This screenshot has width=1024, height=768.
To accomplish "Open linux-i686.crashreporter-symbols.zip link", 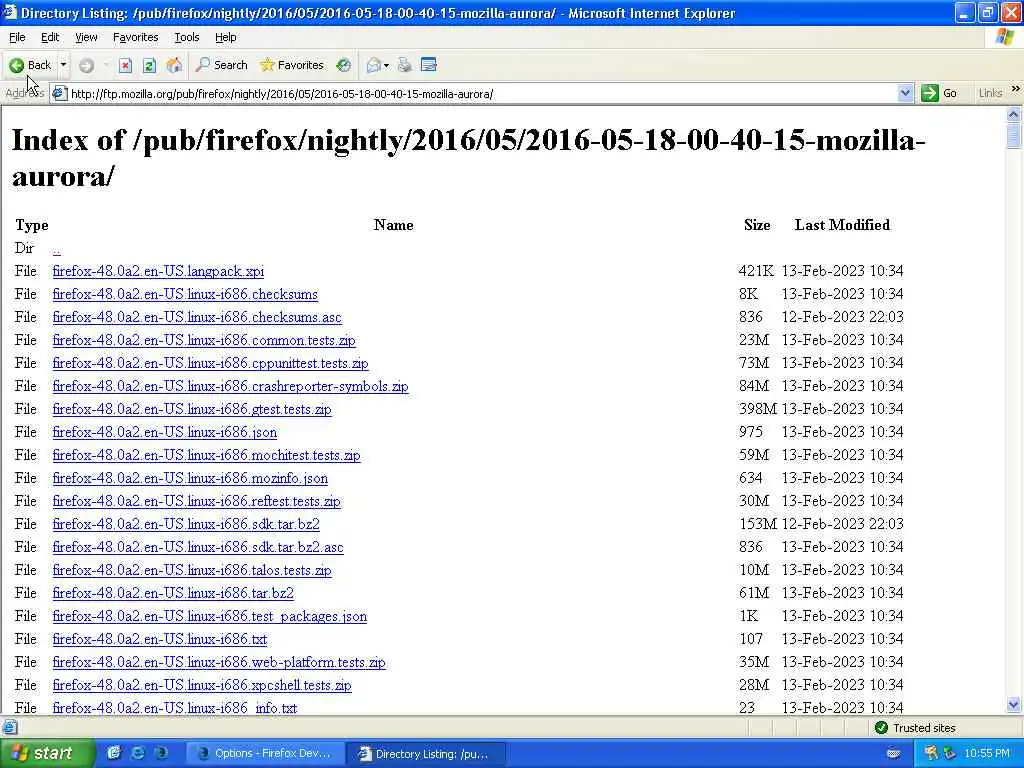I will coord(231,386).
